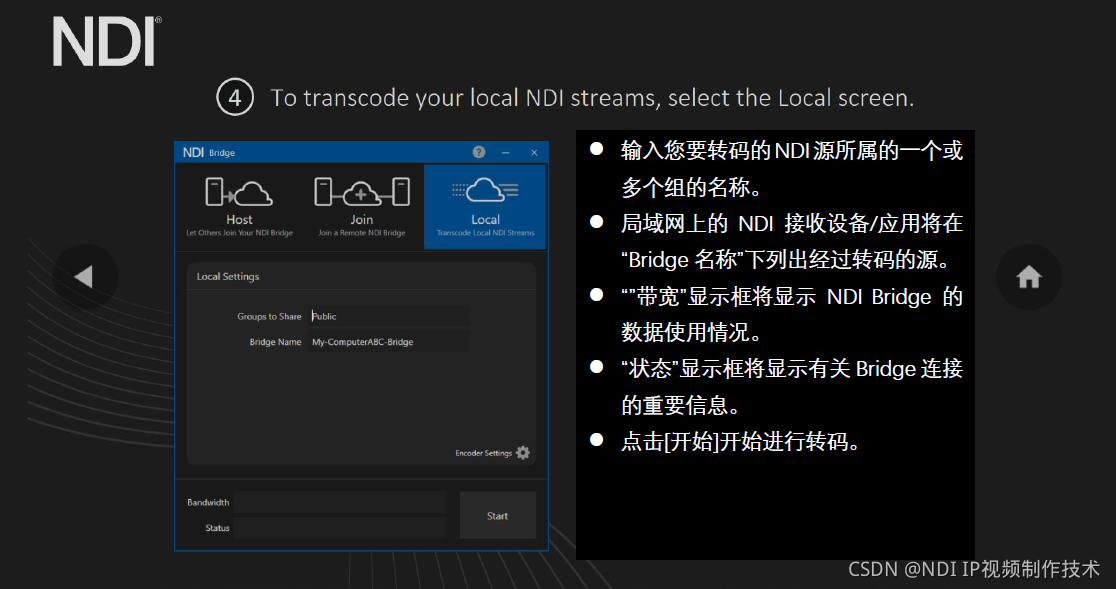
Task: Open the home page icon
Action: tap(1029, 277)
